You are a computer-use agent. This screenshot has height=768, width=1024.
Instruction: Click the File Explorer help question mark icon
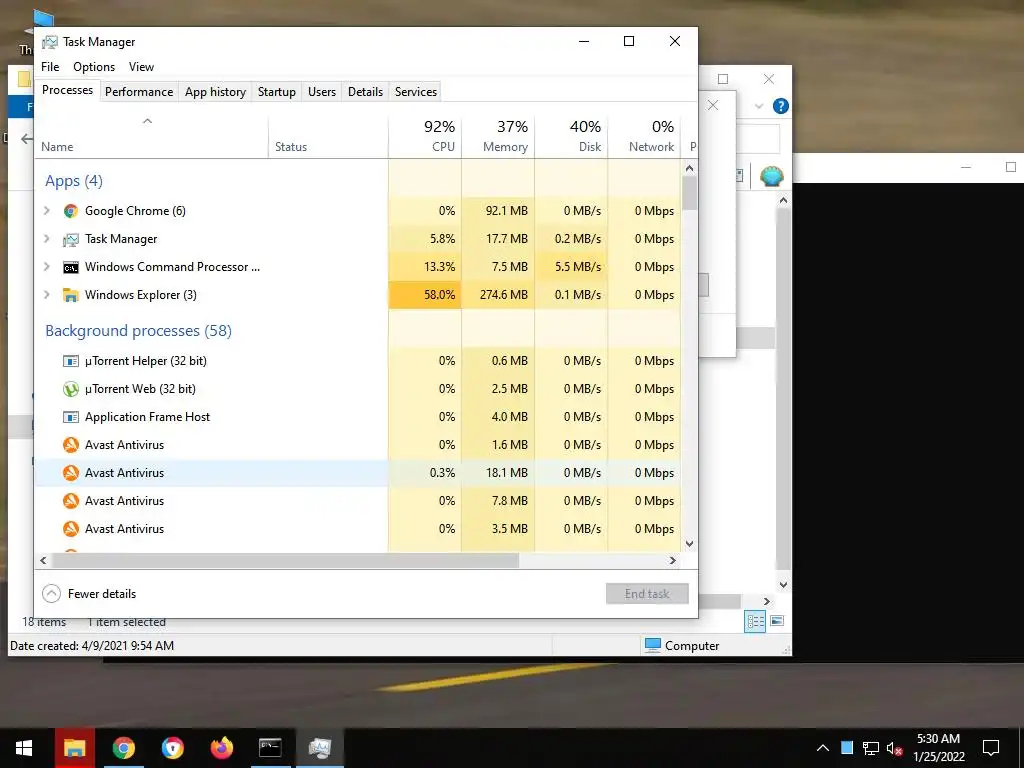click(780, 106)
